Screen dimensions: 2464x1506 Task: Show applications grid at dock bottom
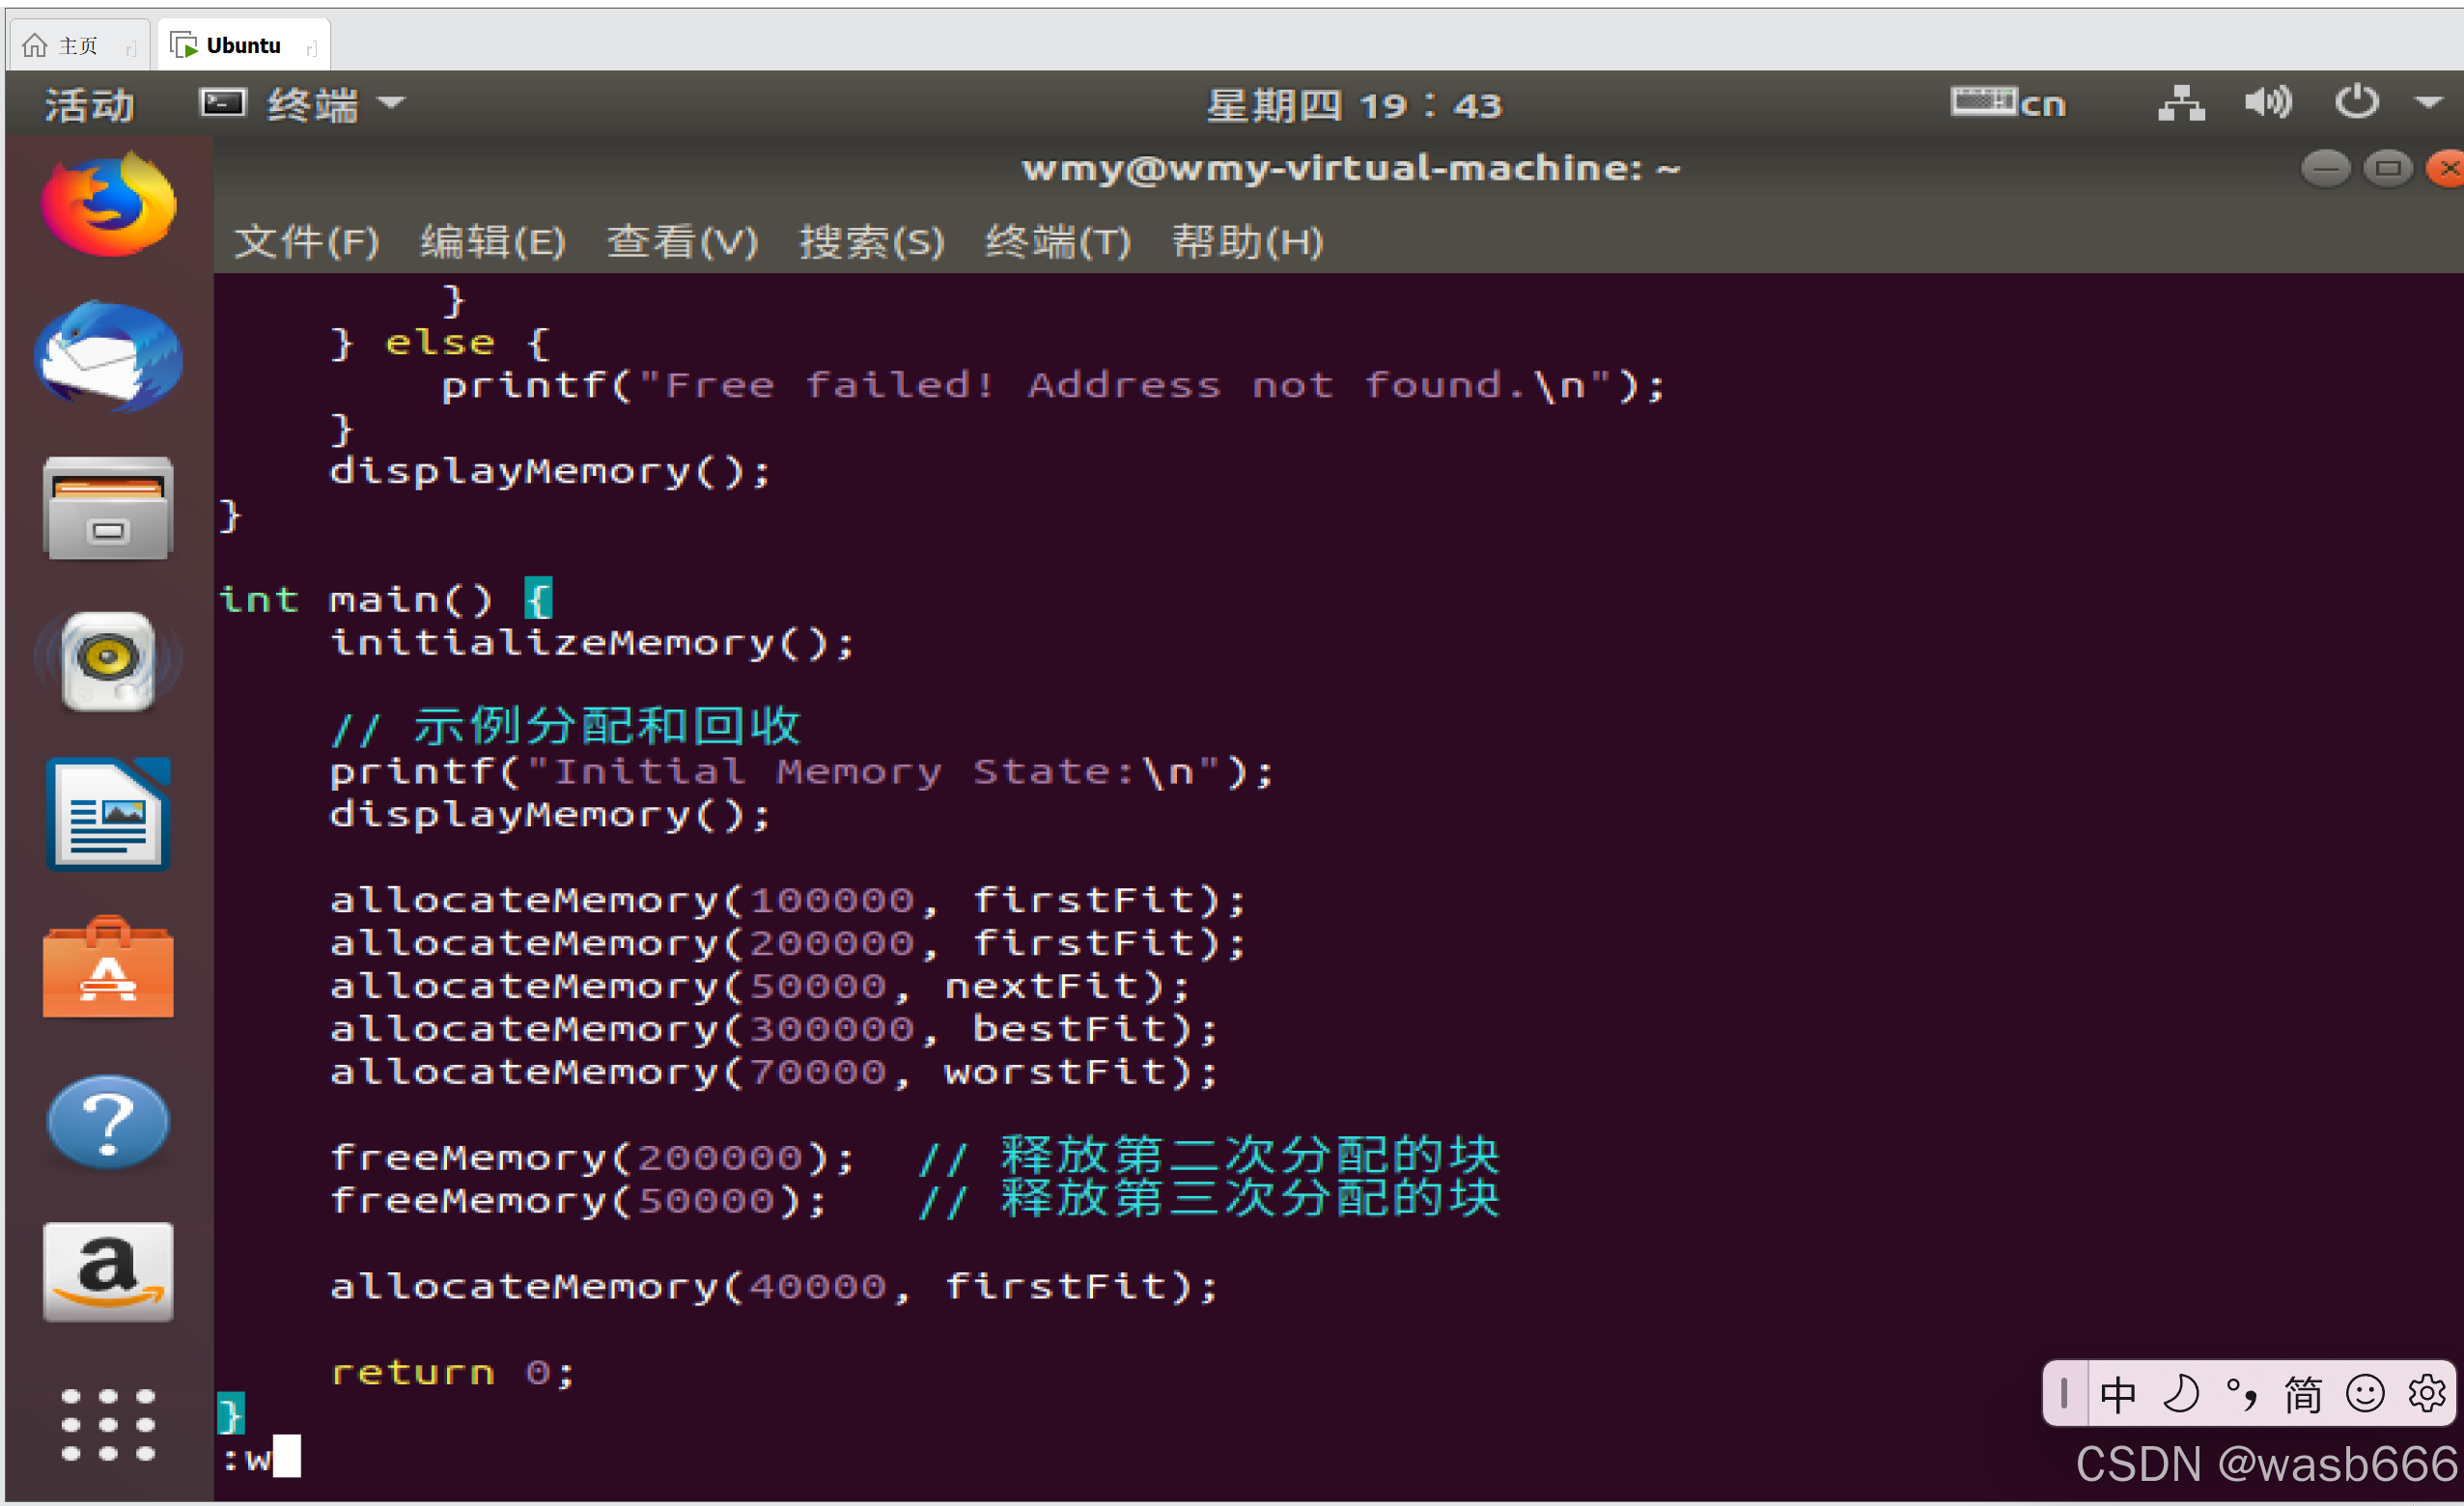[x=108, y=1424]
